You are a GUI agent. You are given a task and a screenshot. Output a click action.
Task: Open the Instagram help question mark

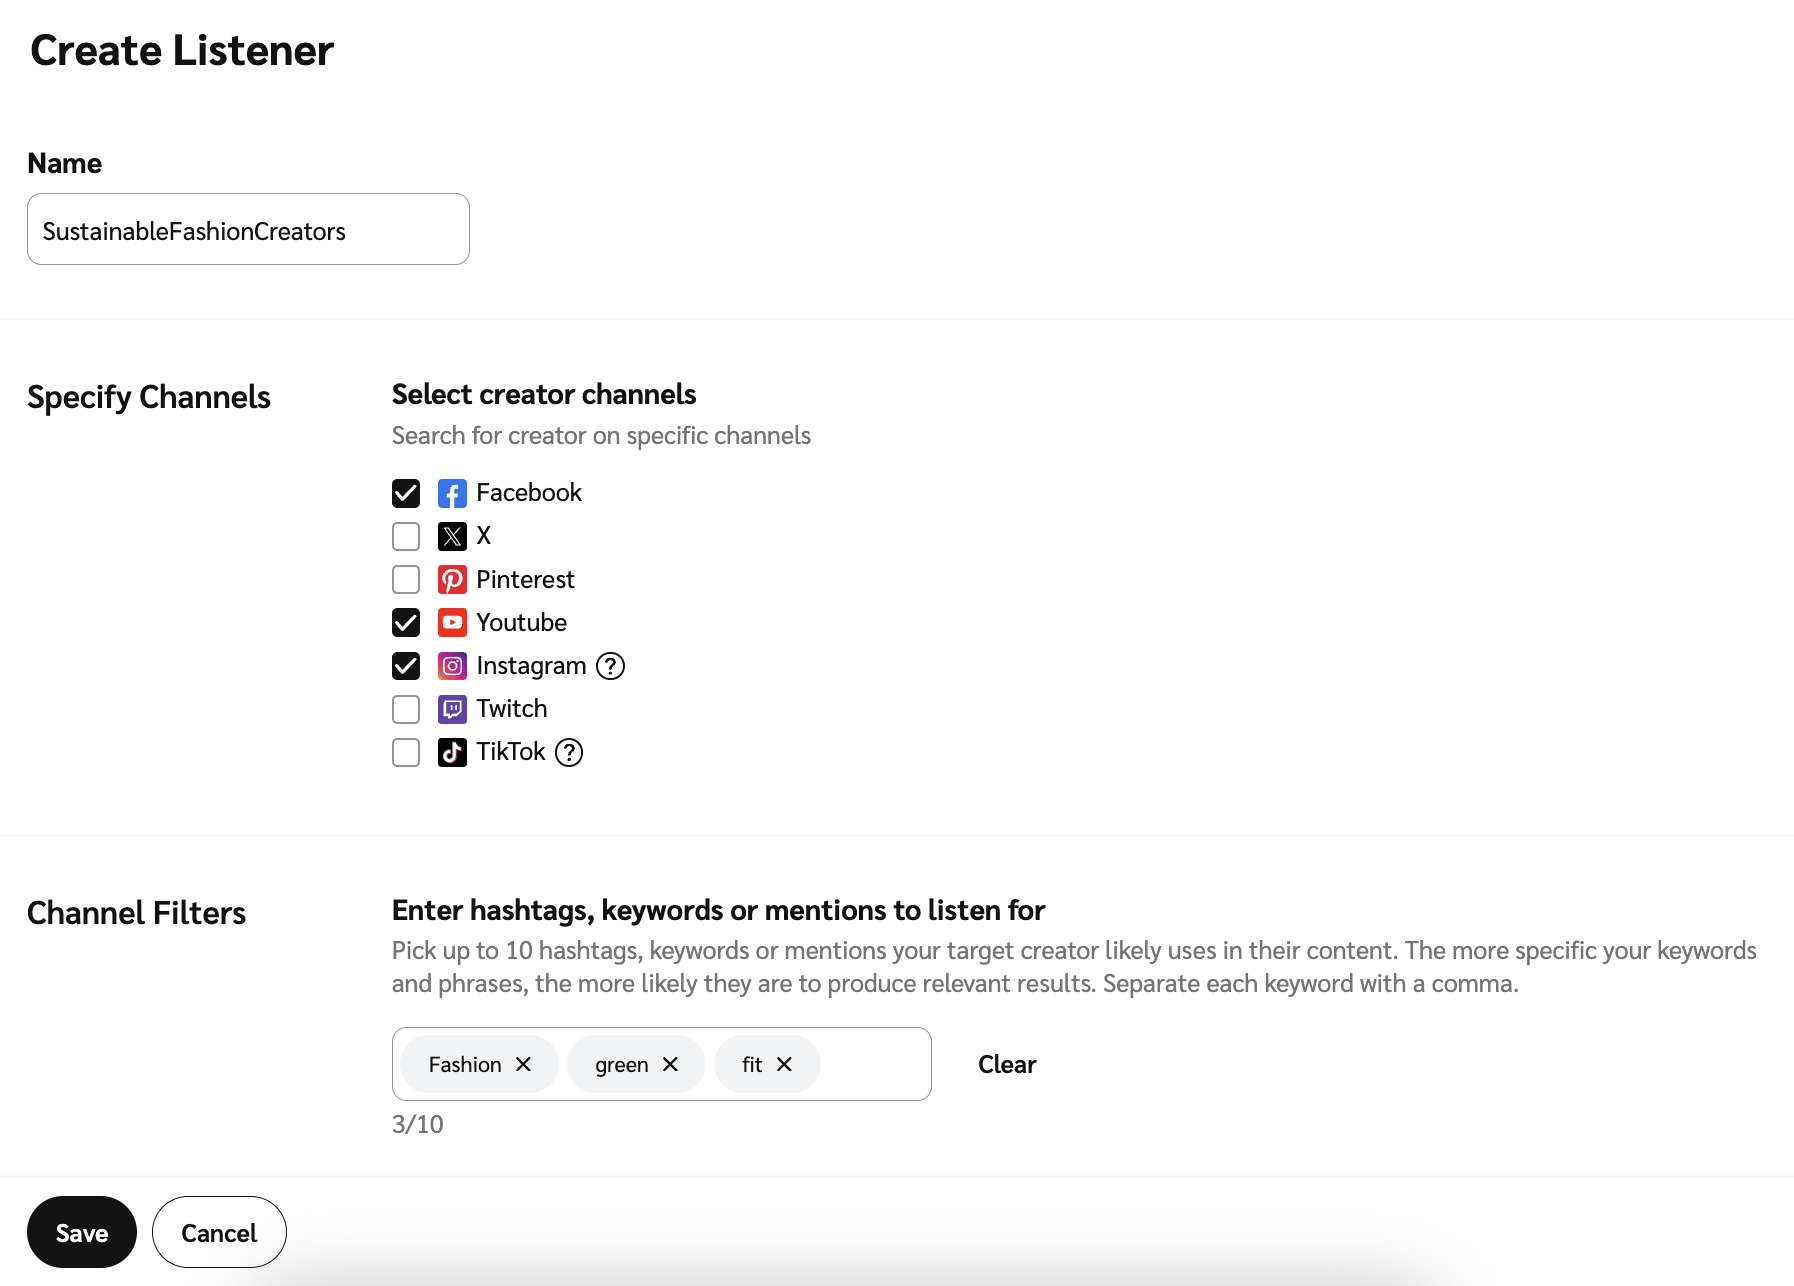click(x=610, y=666)
